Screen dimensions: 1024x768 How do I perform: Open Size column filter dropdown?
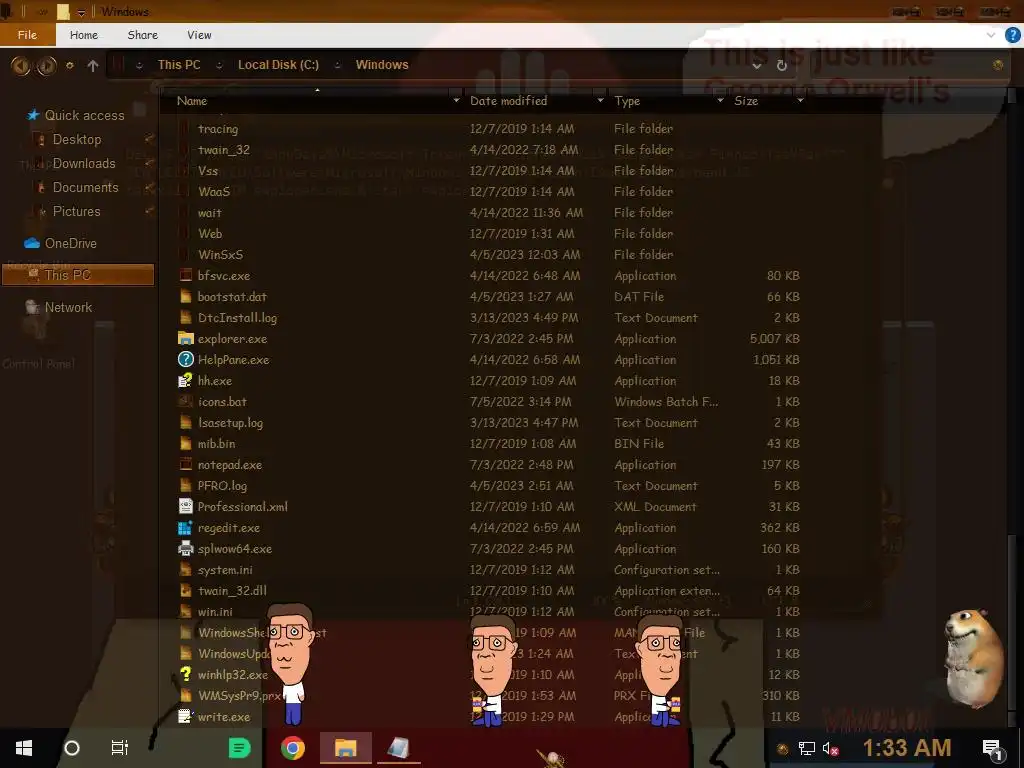[800, 101]
